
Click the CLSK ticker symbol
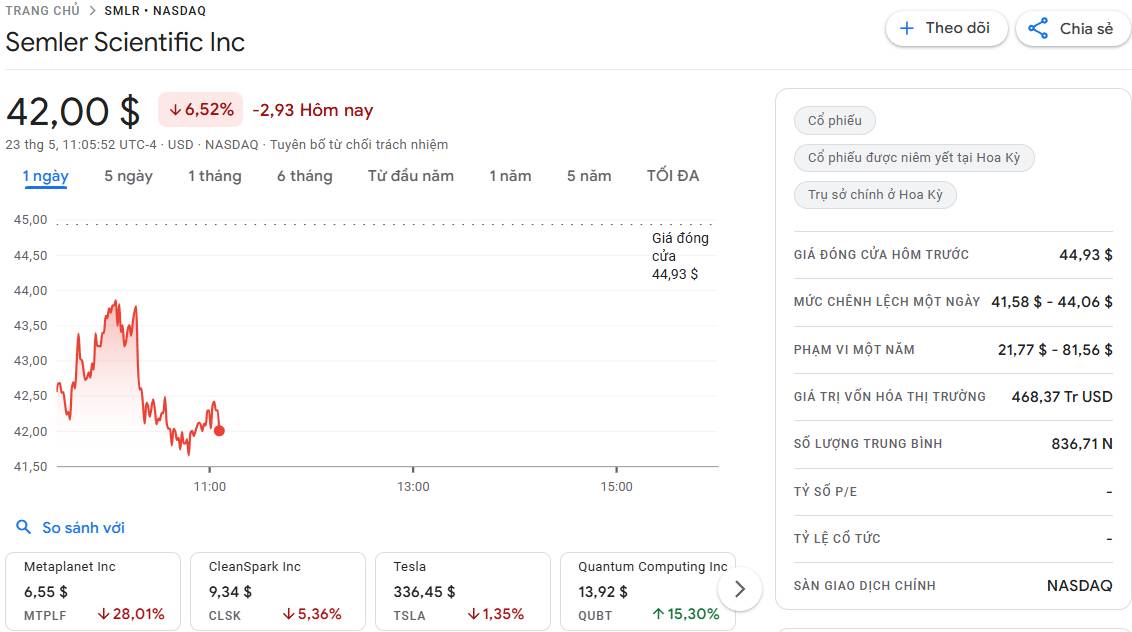225,615
